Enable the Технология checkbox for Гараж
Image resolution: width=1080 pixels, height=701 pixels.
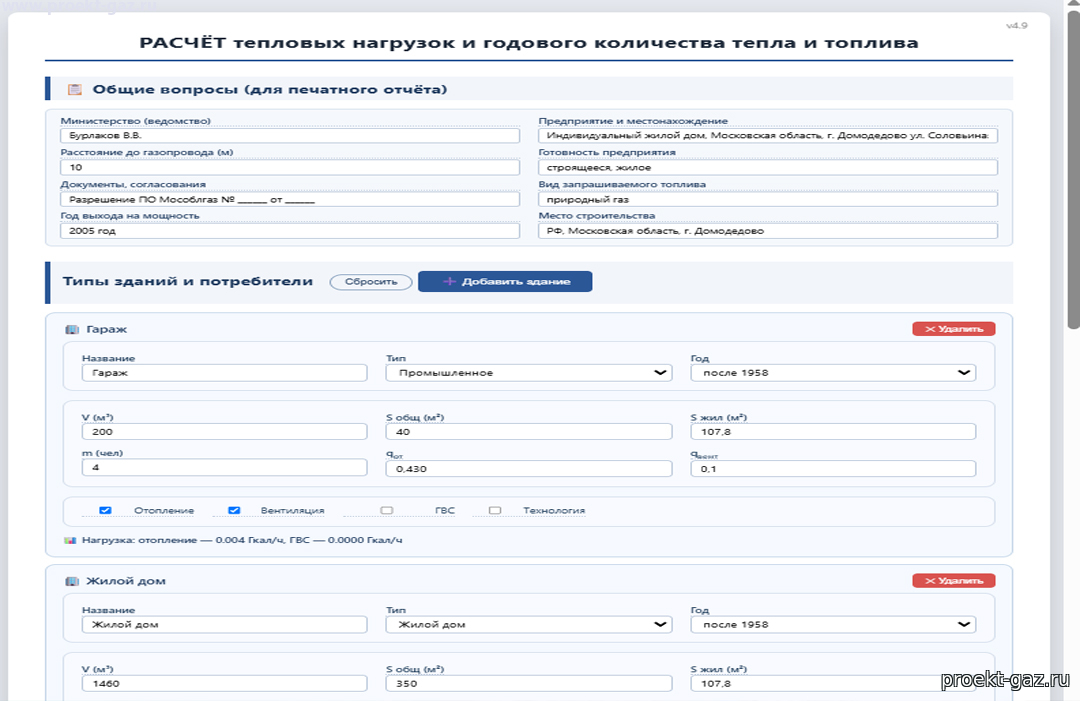(495, 510)
